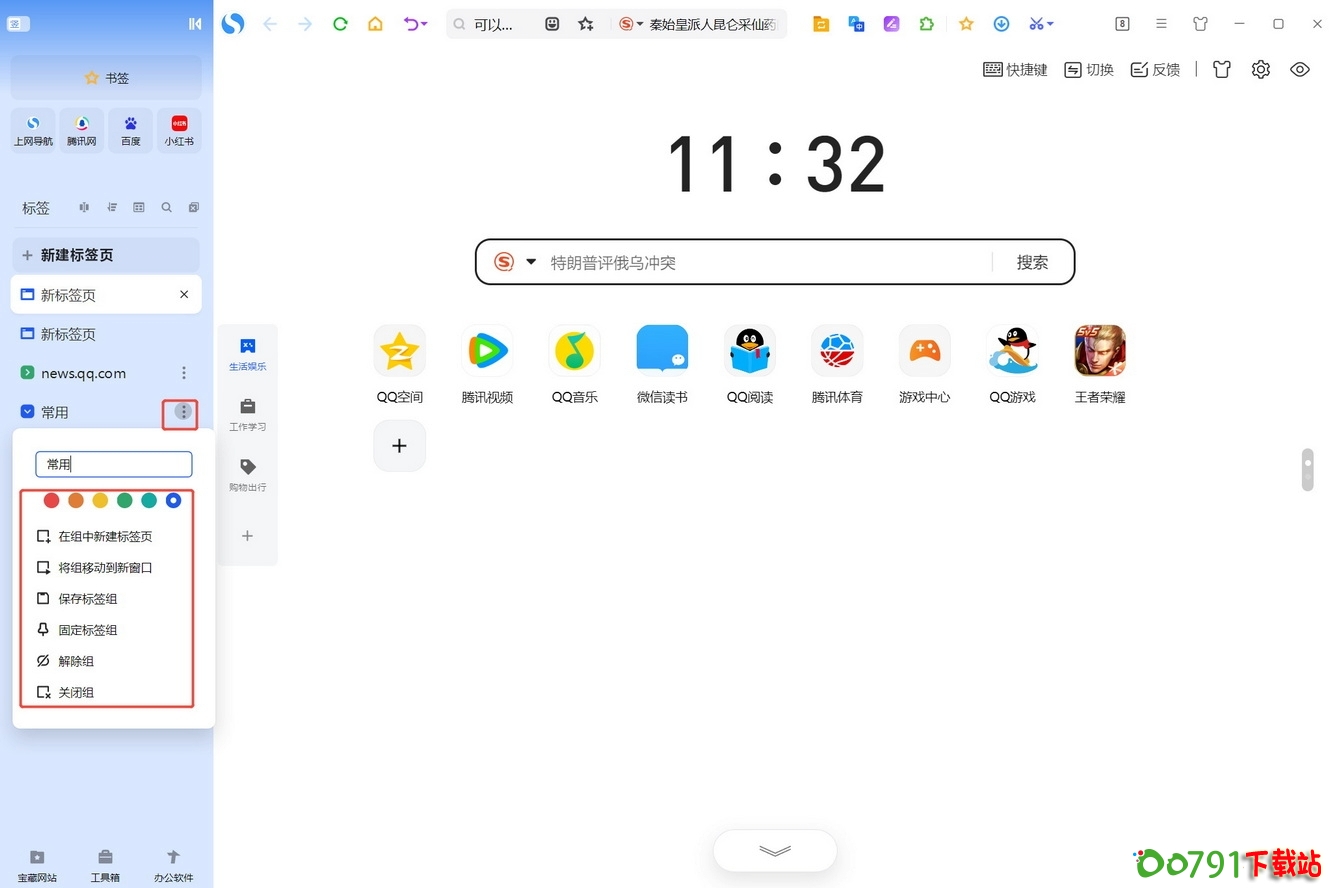
Task: Open the download manager icon
Action: coord(1001,23)
